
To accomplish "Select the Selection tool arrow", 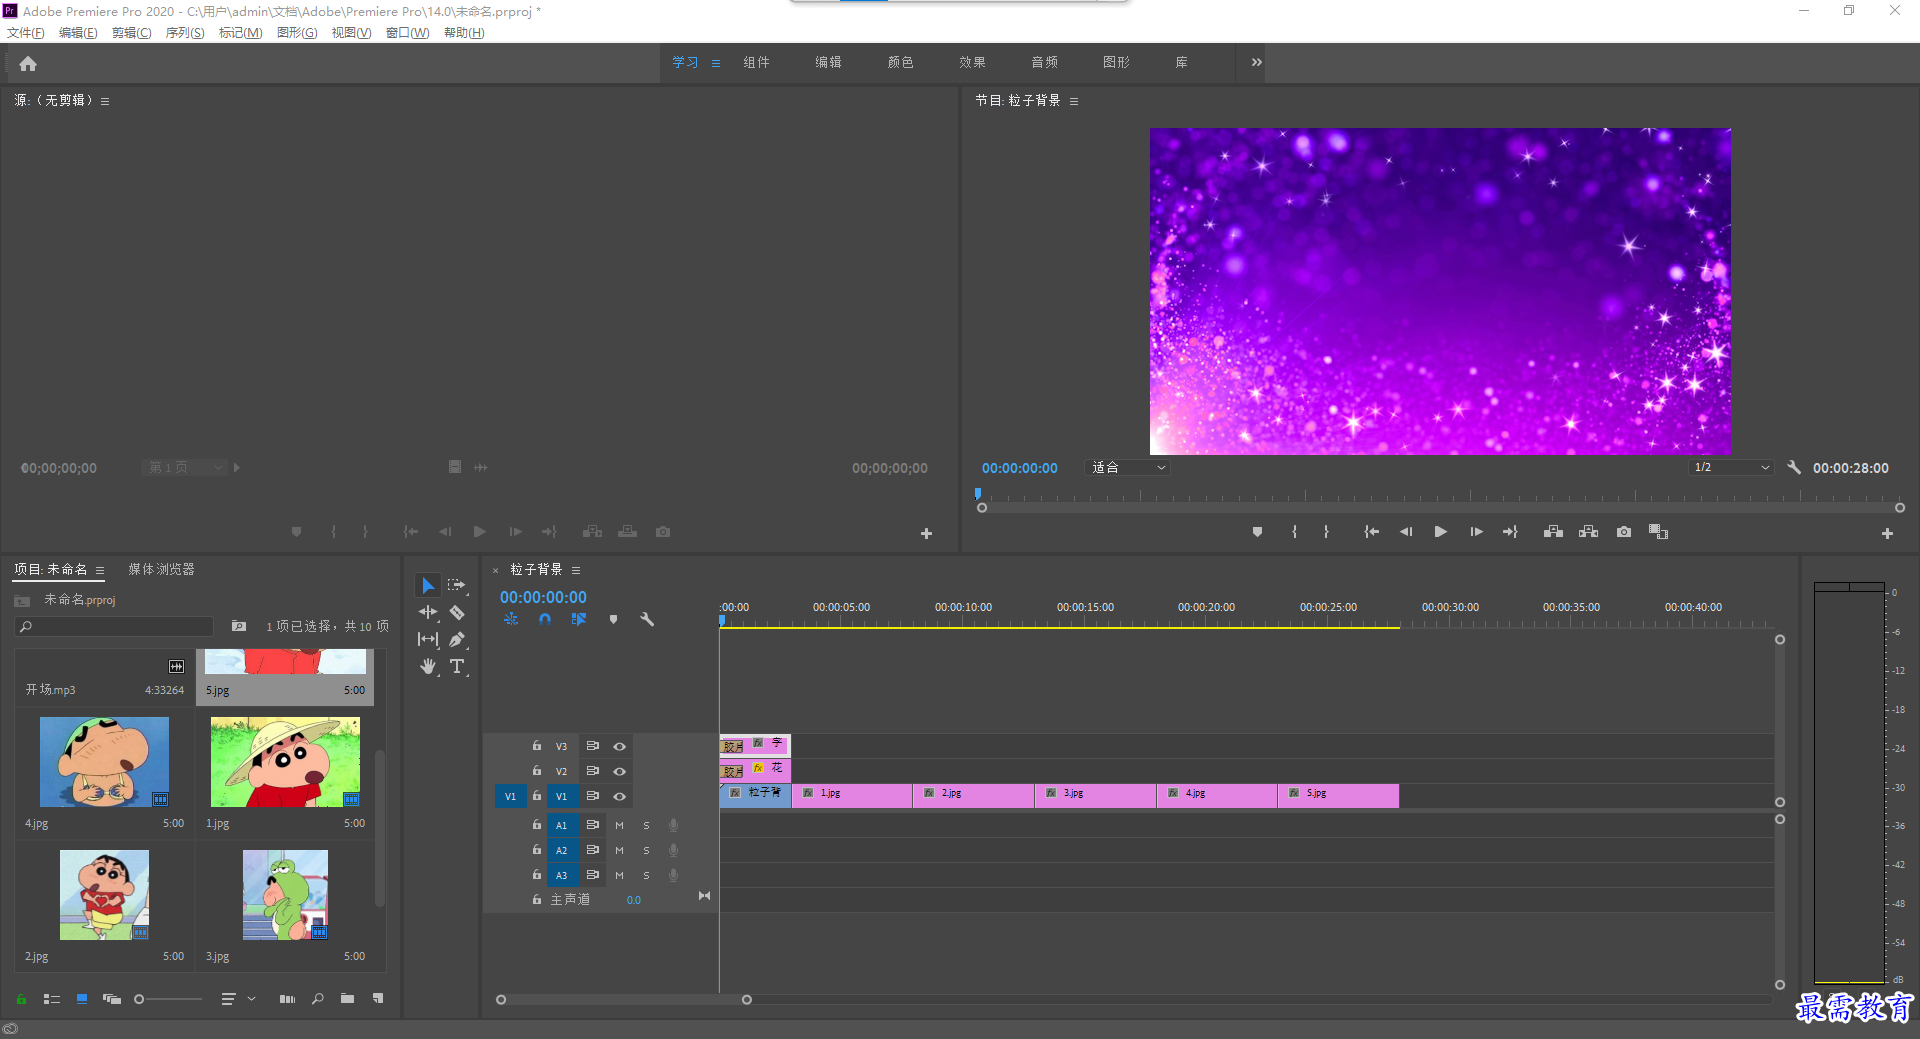I will click(x=428, y=585).
